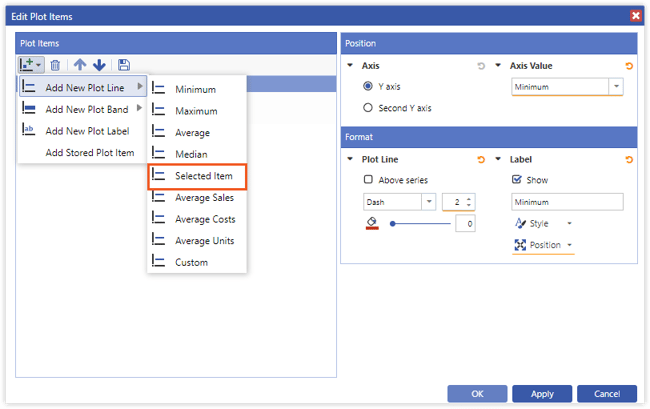Viewport: 650px width, 409px height.
Task: Select Maximum from the plot line submenu
Action: coord(197,111)
